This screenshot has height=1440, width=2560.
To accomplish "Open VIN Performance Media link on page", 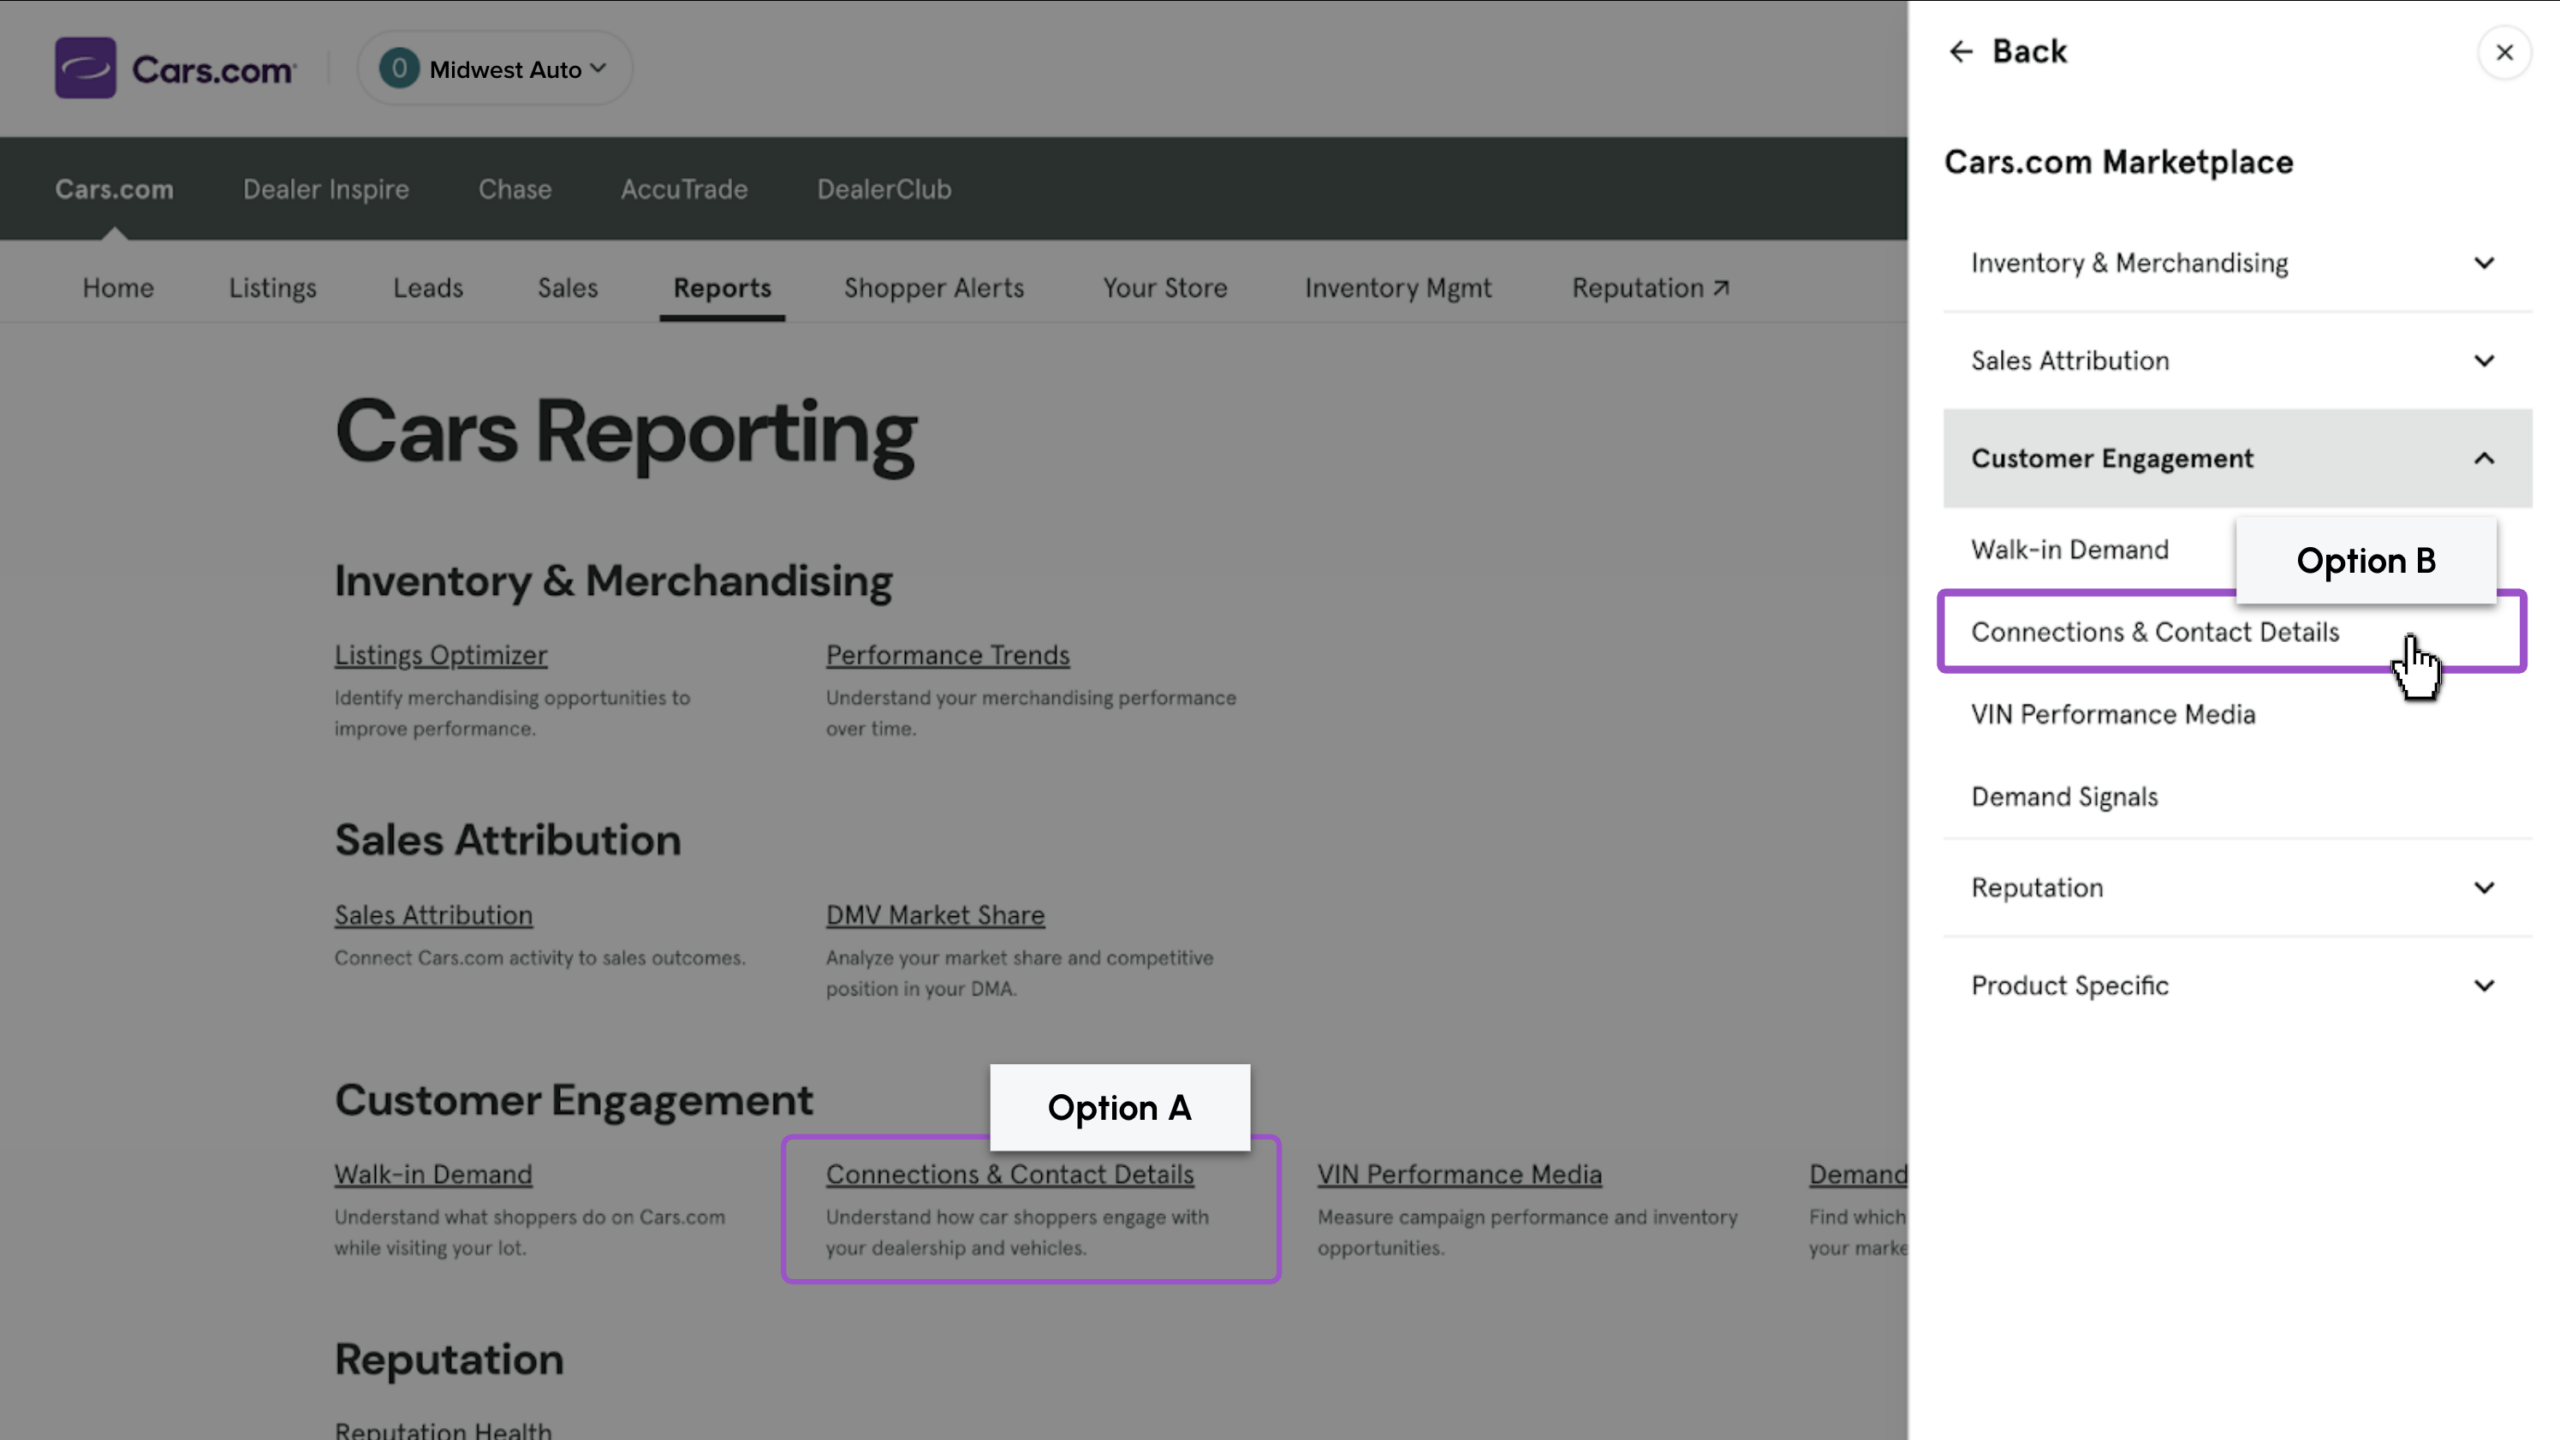I will [1459, 1174].
